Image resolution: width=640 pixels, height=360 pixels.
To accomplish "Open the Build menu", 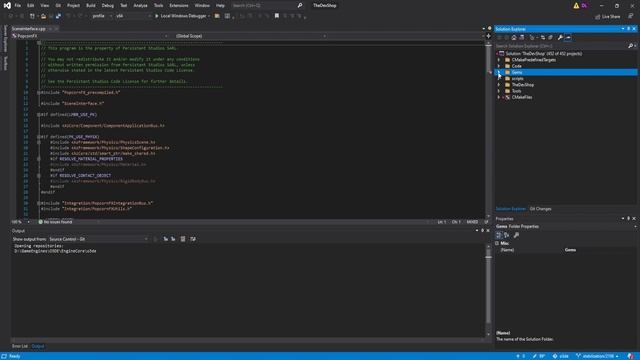I will point(91,5).
